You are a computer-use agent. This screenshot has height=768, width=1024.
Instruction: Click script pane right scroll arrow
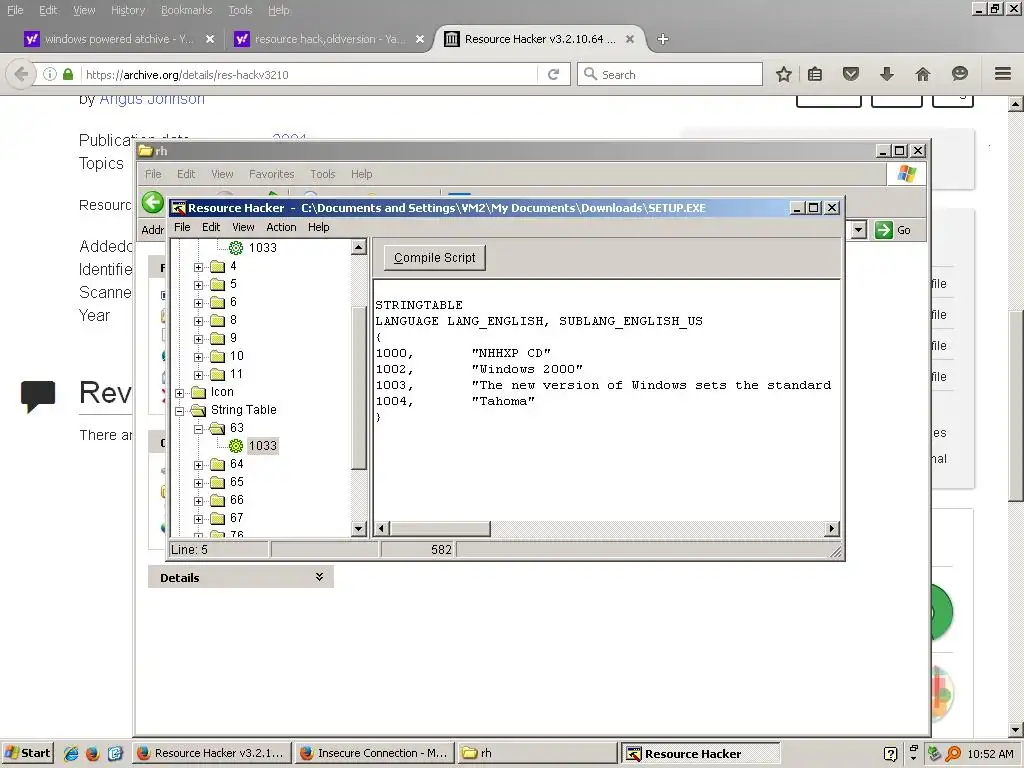tap(831, 528)
